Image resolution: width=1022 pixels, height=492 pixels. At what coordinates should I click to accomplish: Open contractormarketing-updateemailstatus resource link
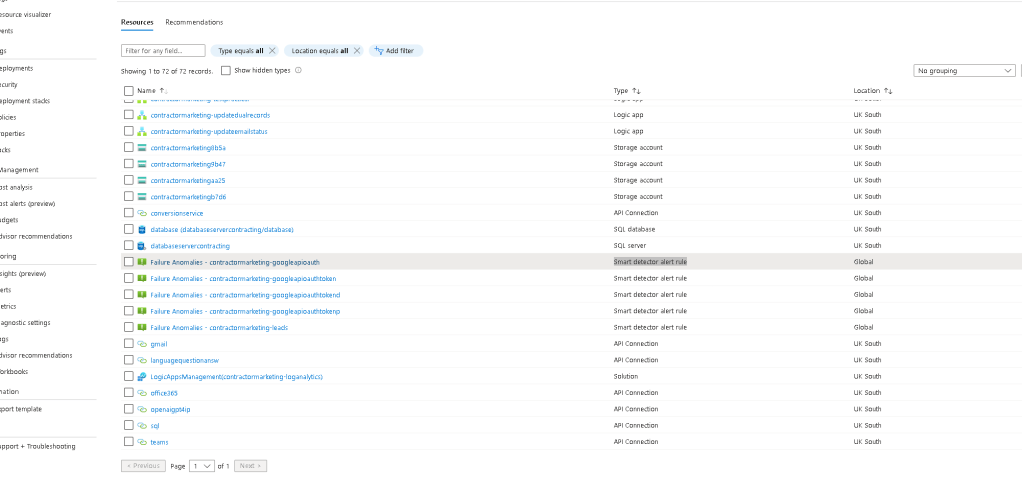coord(209,132)
